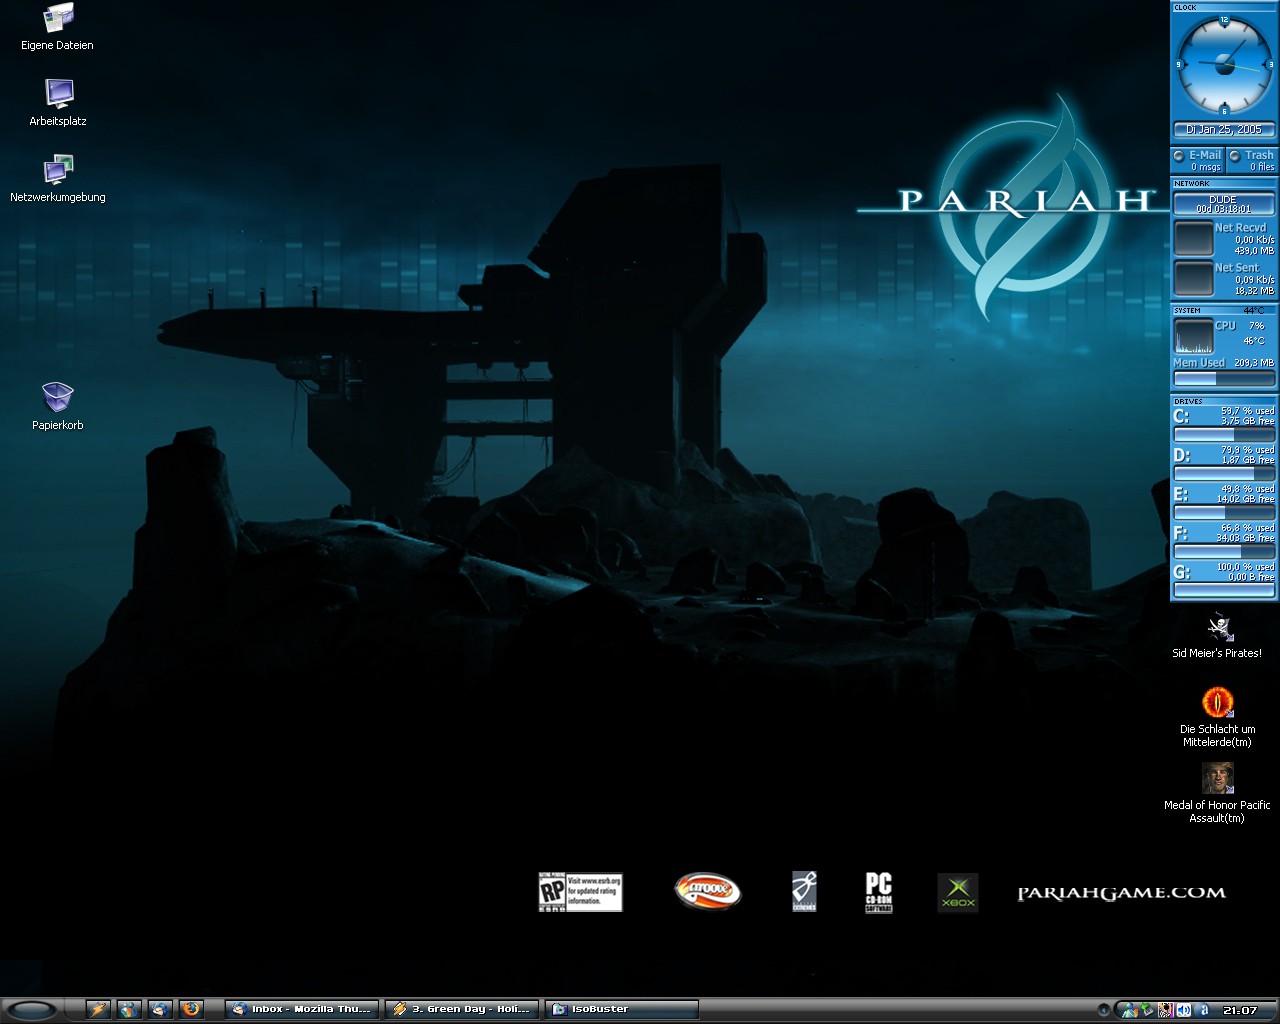
Task: Click the DUDE uptime button
Action: pos(1224,204)
